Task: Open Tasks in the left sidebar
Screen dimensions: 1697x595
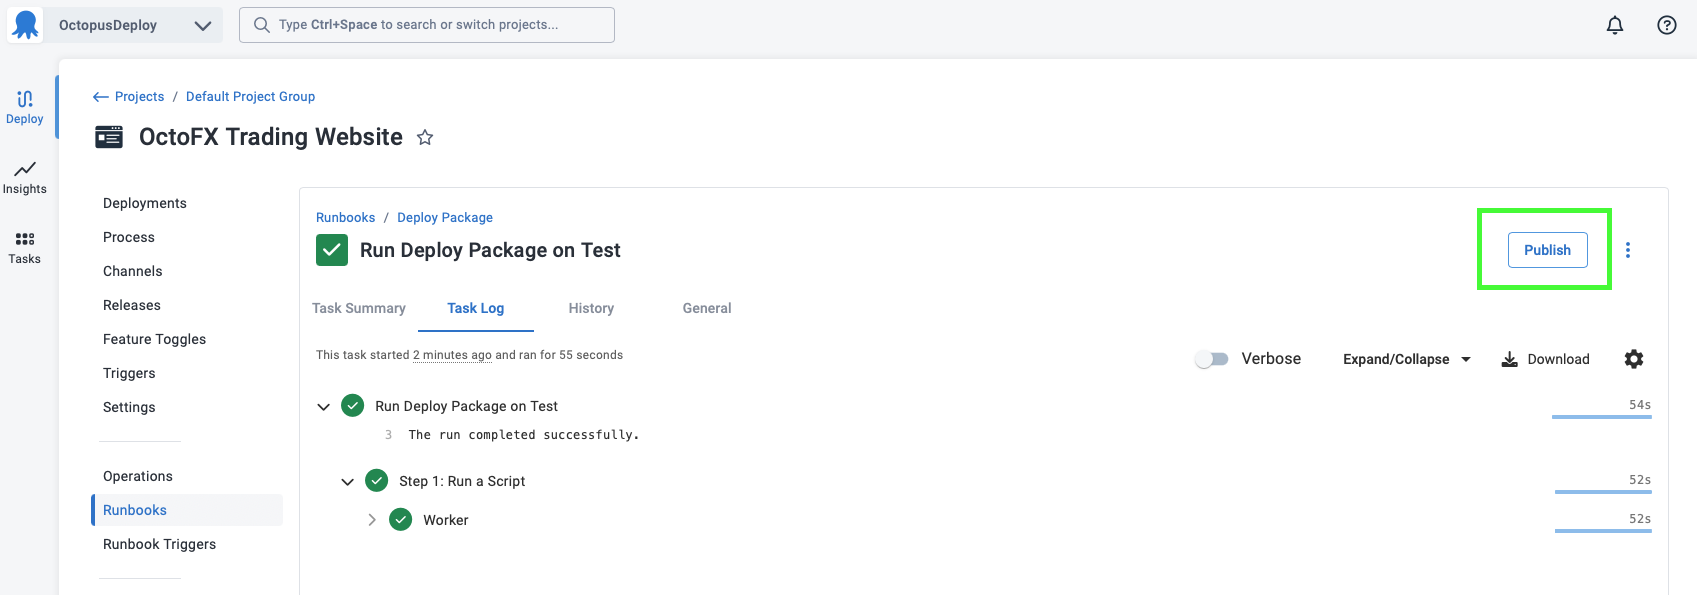Action: [x=25, y=247]
